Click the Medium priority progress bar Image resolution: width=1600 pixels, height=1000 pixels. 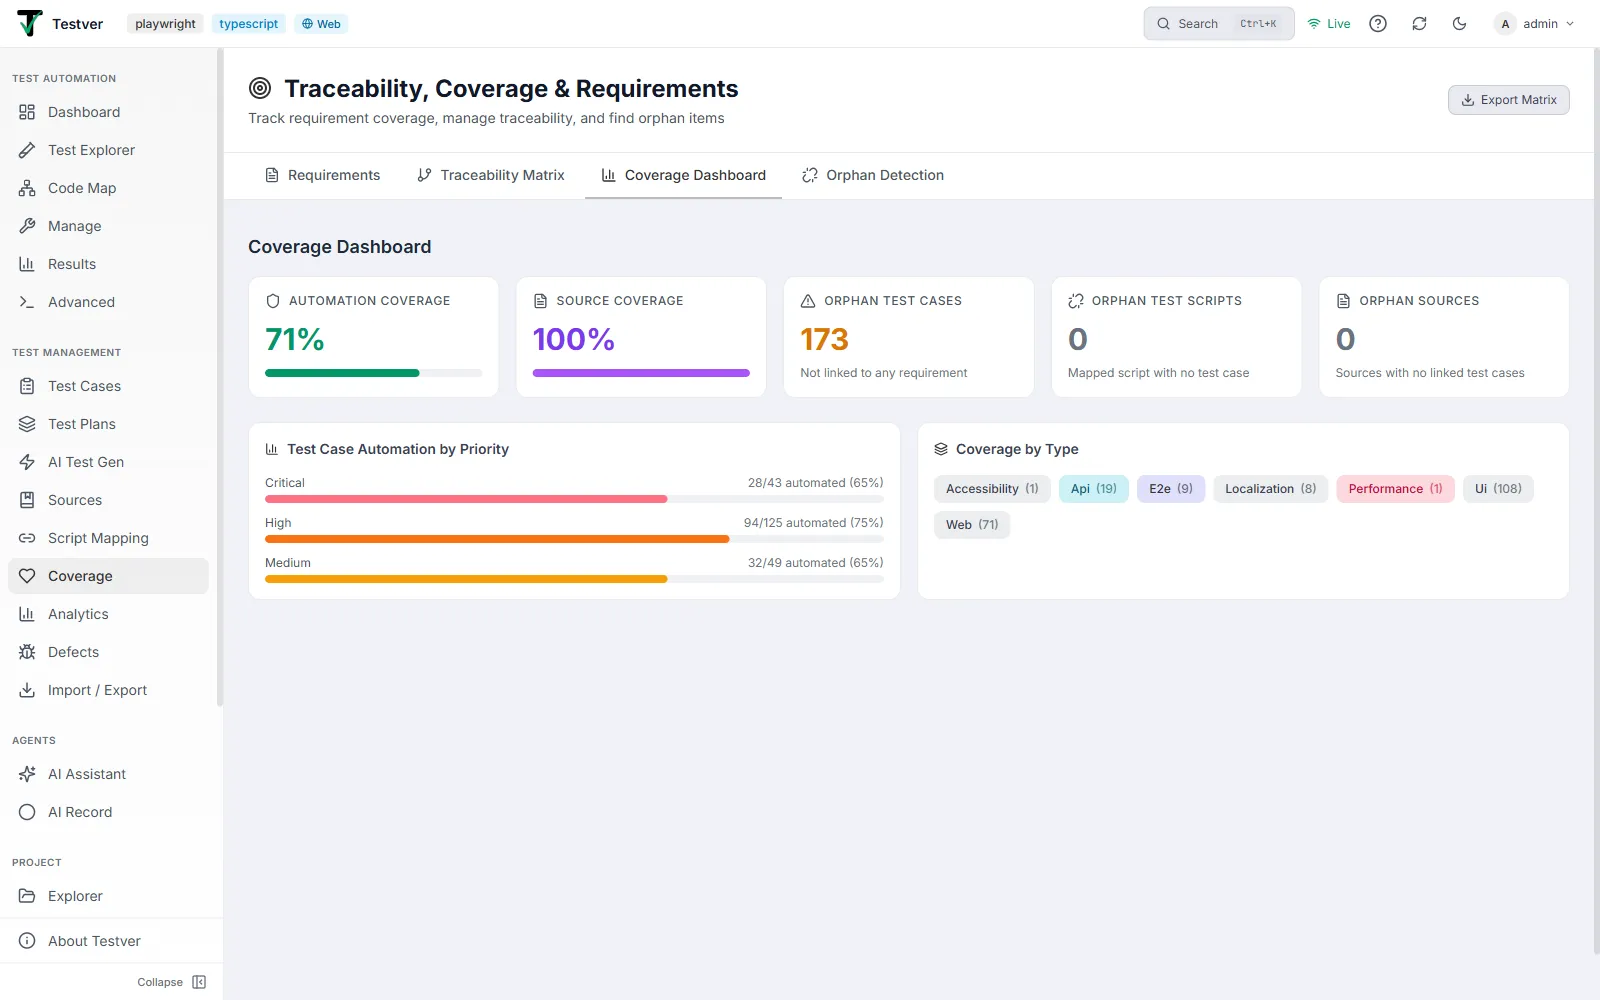(x=574, y=579)
